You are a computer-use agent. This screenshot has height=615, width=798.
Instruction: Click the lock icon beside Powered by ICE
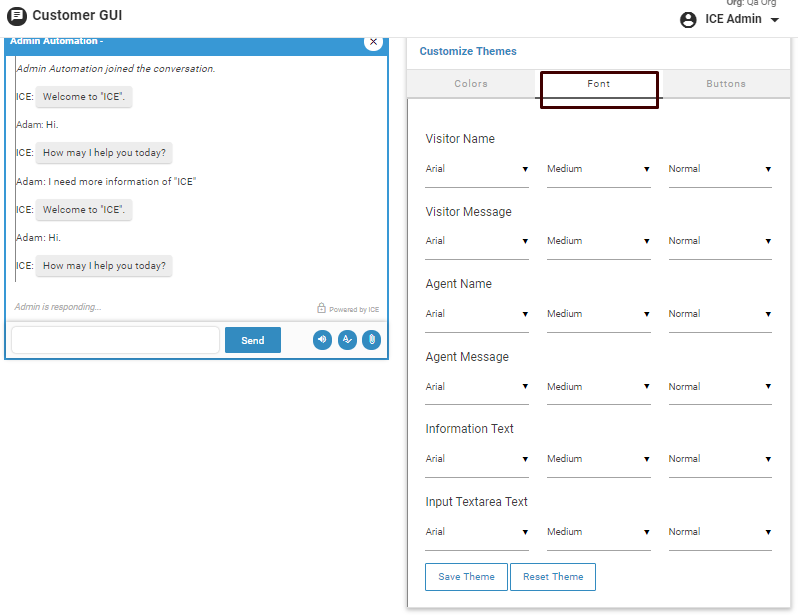click(x=321, y=309)
